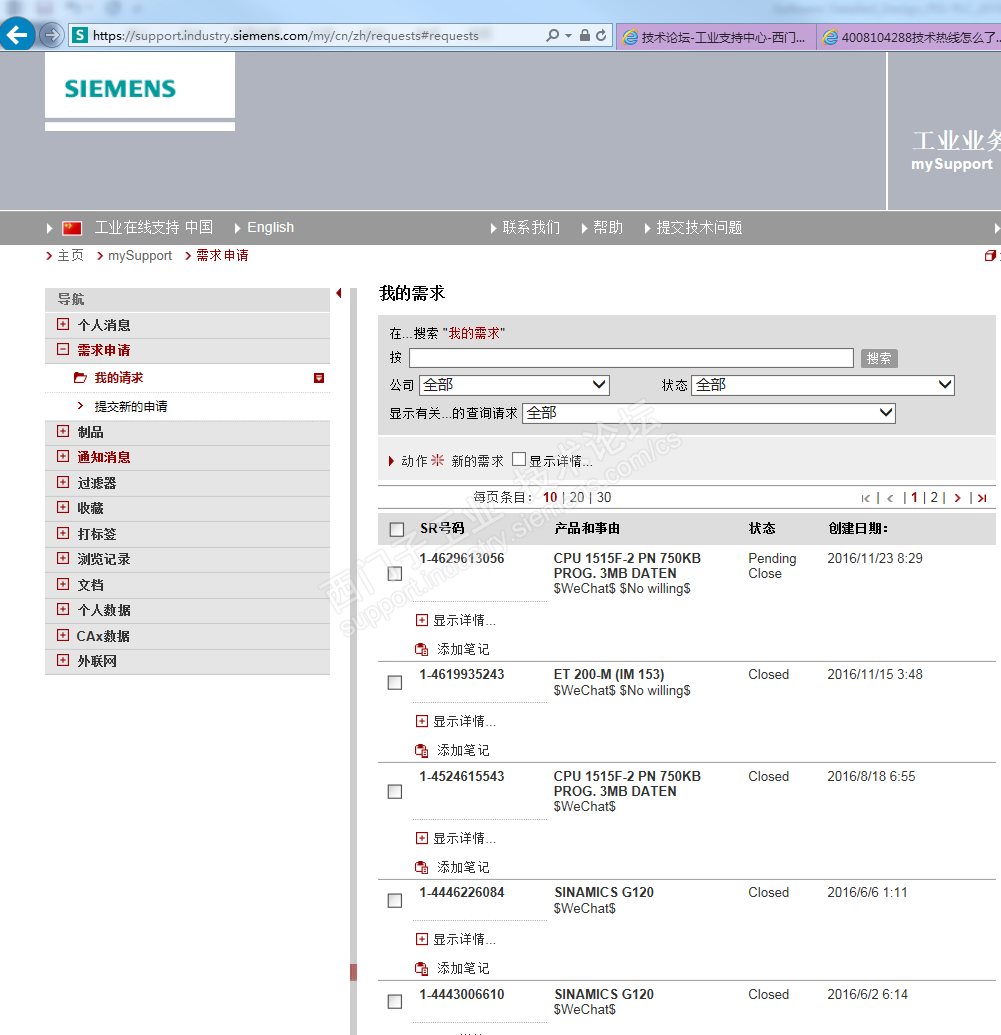Open the 状态 dropdown
This screenshot has height=1035, width=1001.
823,385
